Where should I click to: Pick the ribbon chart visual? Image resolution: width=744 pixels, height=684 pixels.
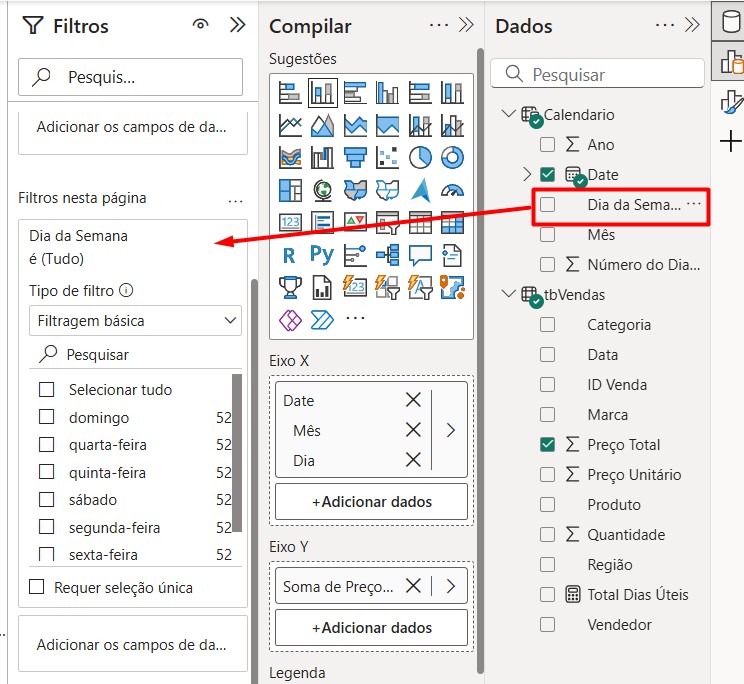(290, 157)
